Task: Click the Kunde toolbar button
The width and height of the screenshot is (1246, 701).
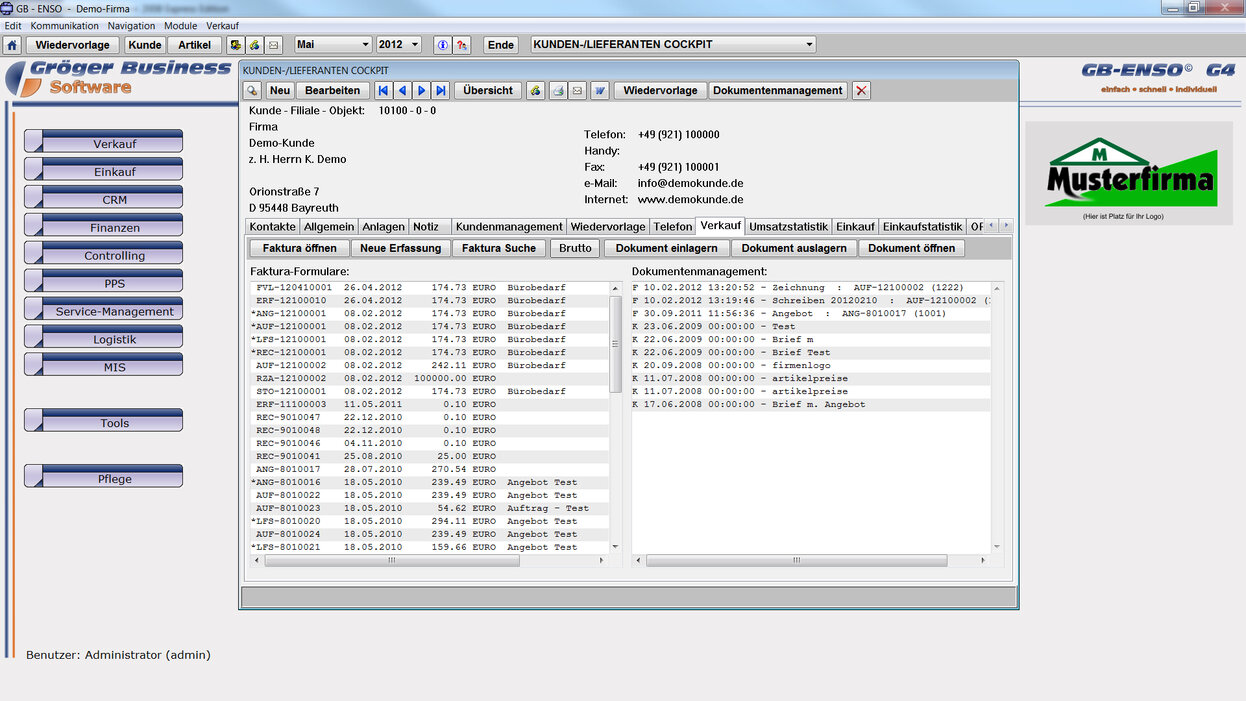Action: (x=145, y=45)
